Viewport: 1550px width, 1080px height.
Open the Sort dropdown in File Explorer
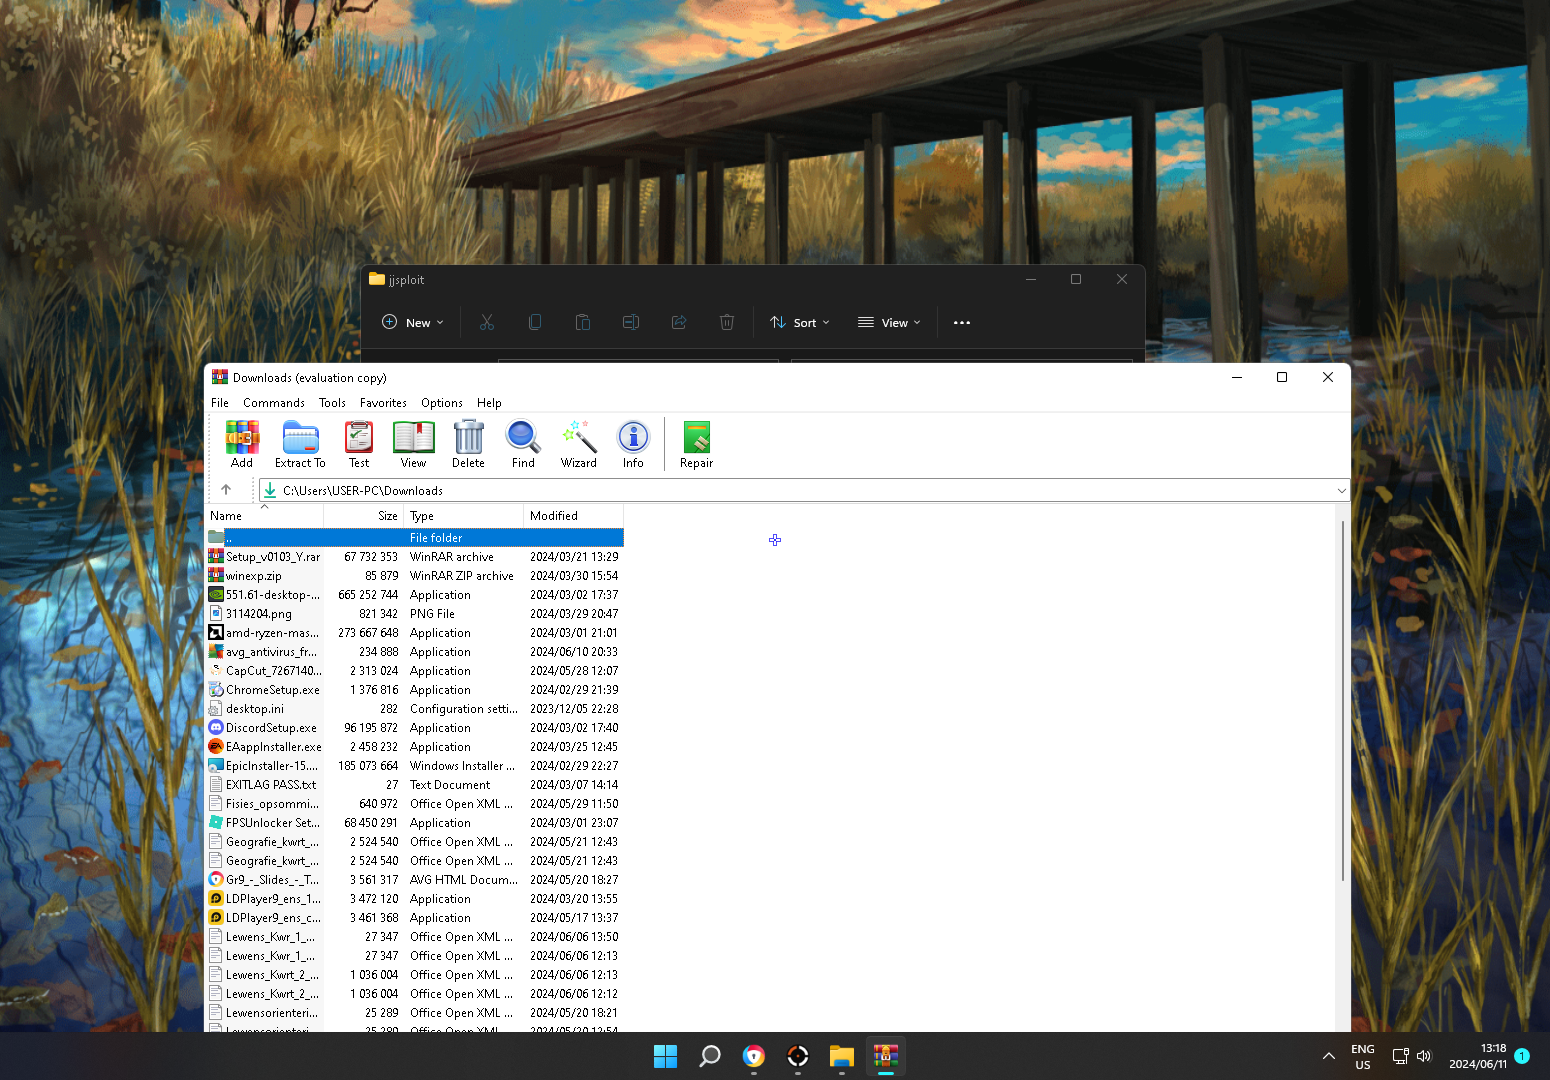tap(800, 323)
